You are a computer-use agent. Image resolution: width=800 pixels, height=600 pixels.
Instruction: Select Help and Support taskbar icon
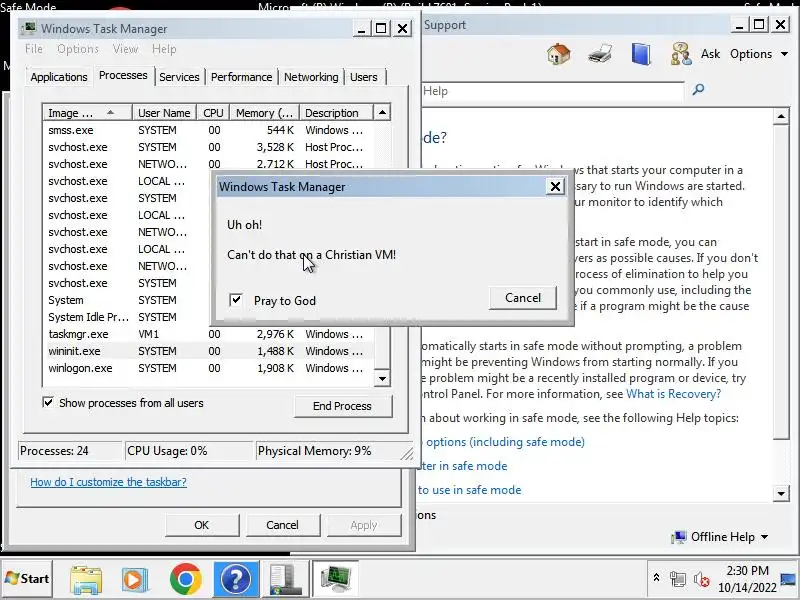(236, 580)
